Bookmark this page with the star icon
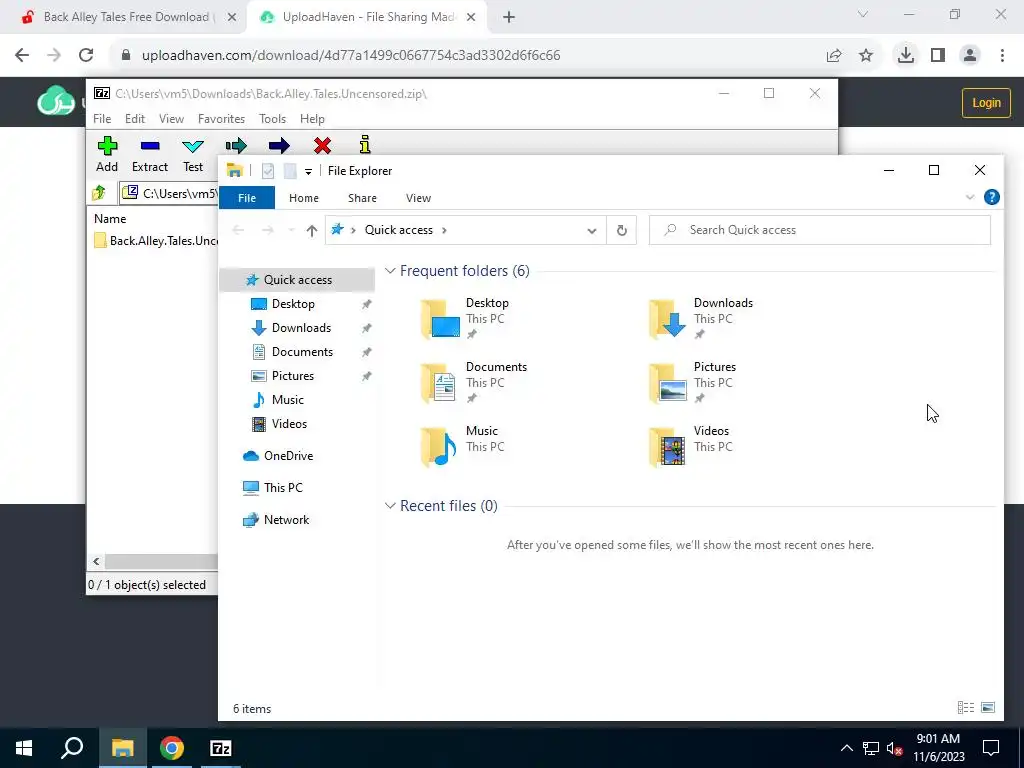1024x768 pixels. point(866,56)
